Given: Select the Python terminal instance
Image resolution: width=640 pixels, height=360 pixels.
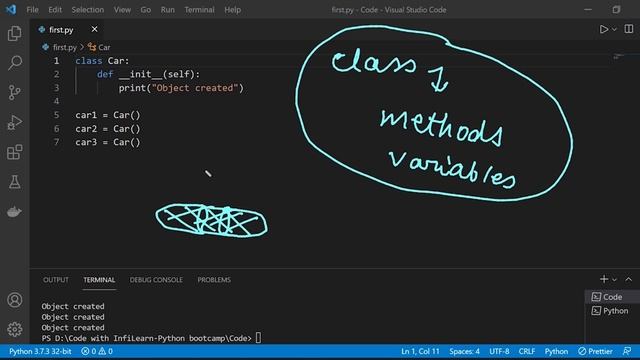Looking at the screenshot, I should 612,311.
